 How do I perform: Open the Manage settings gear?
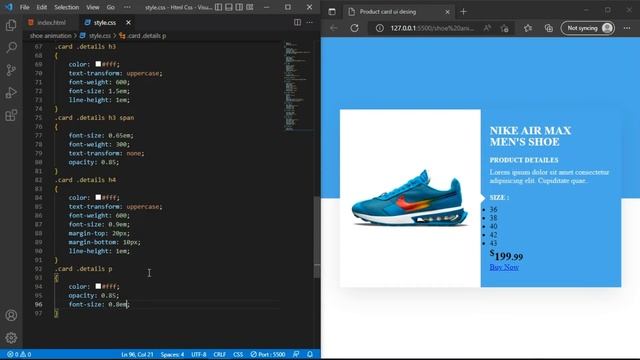pyautogui.click(x=11, y=338)
